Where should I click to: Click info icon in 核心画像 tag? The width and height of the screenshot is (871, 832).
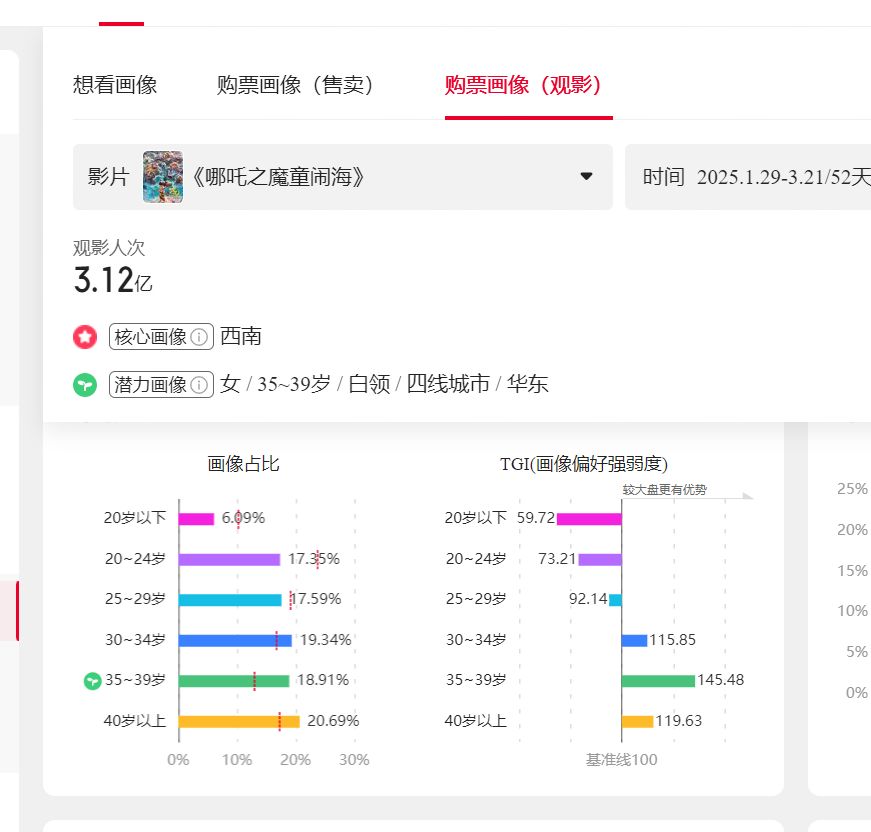199,337
